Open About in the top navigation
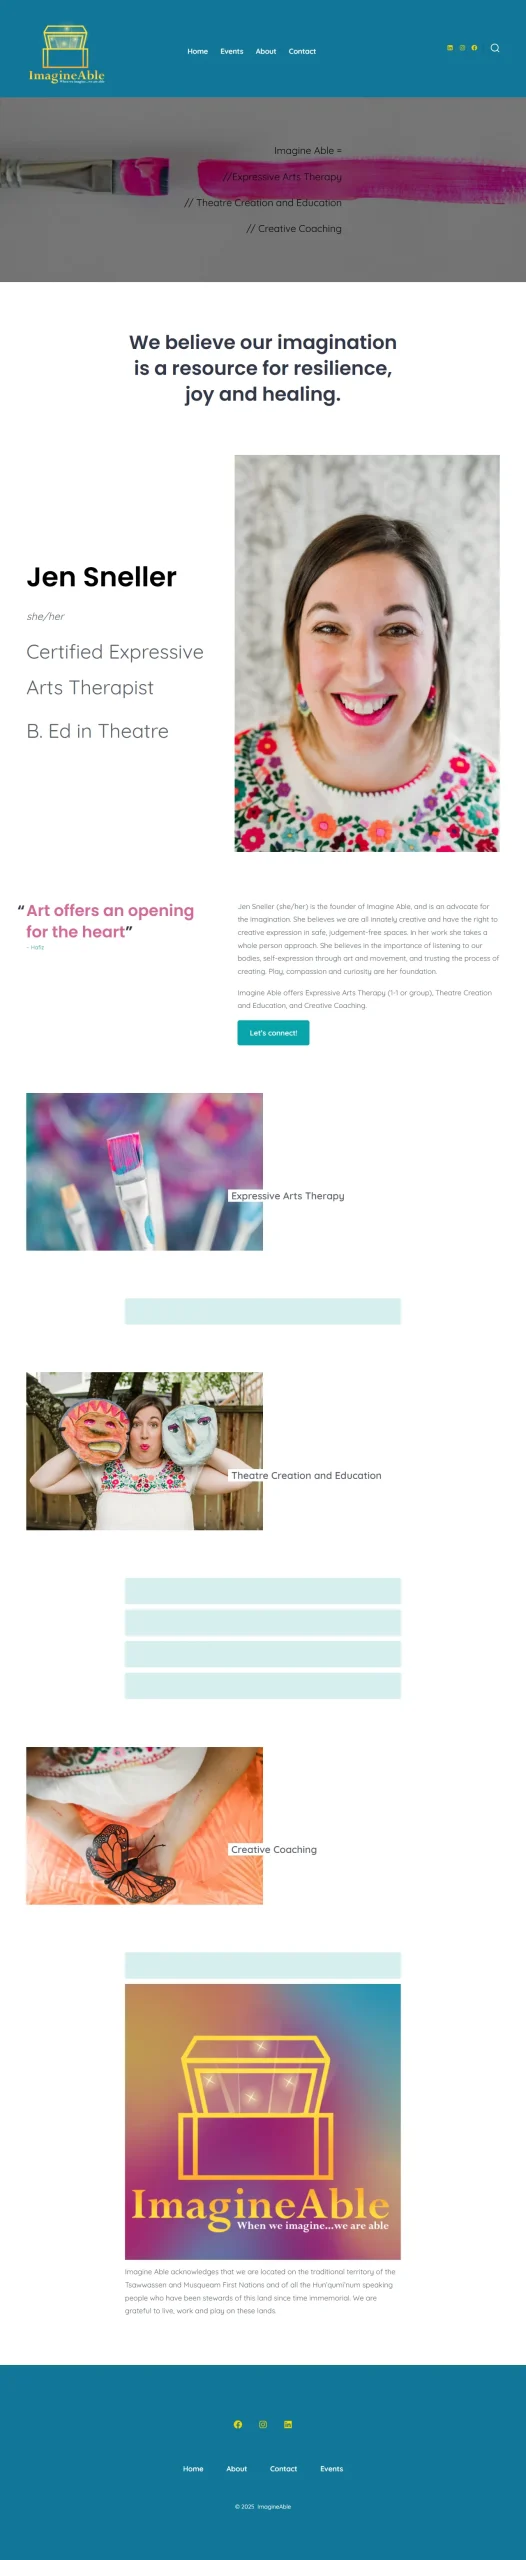The width and height of the screenshot is (526, 2560). [266, 51]
